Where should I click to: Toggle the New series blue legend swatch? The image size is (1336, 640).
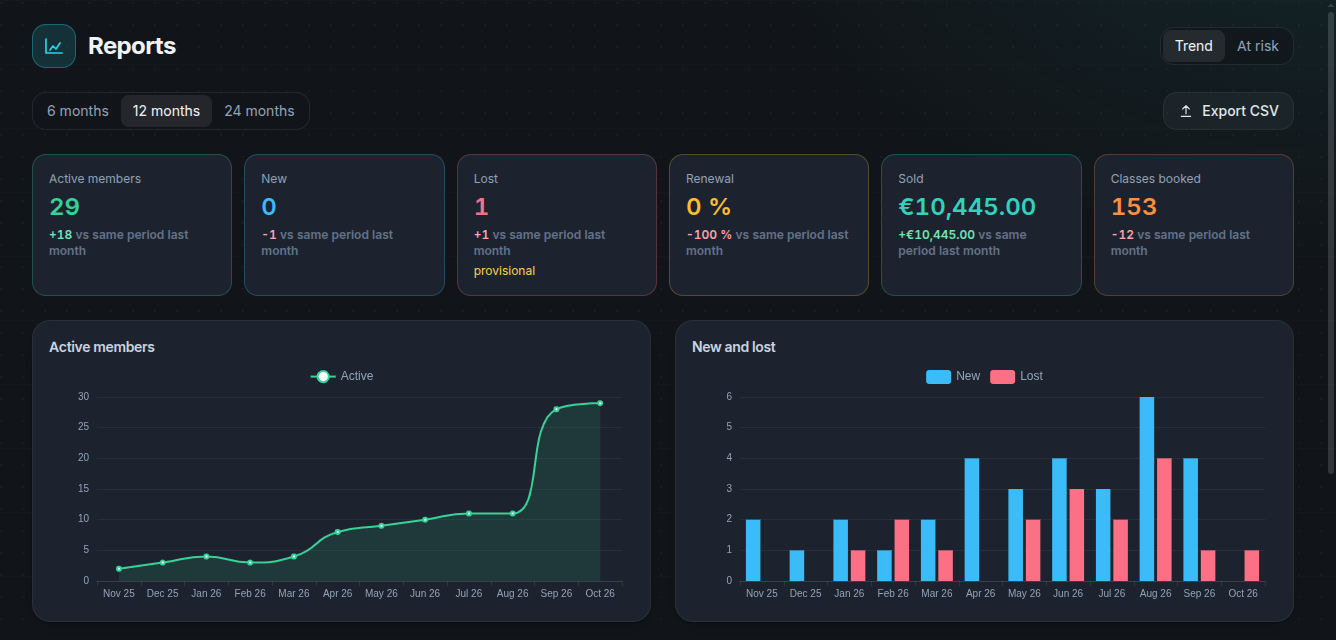(x=938, y=376)
